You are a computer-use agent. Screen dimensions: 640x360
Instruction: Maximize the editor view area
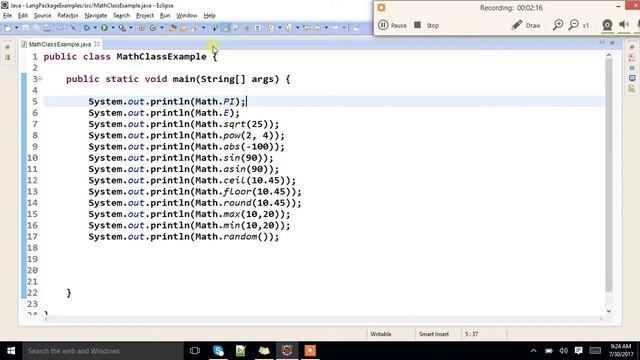[612, 43]
